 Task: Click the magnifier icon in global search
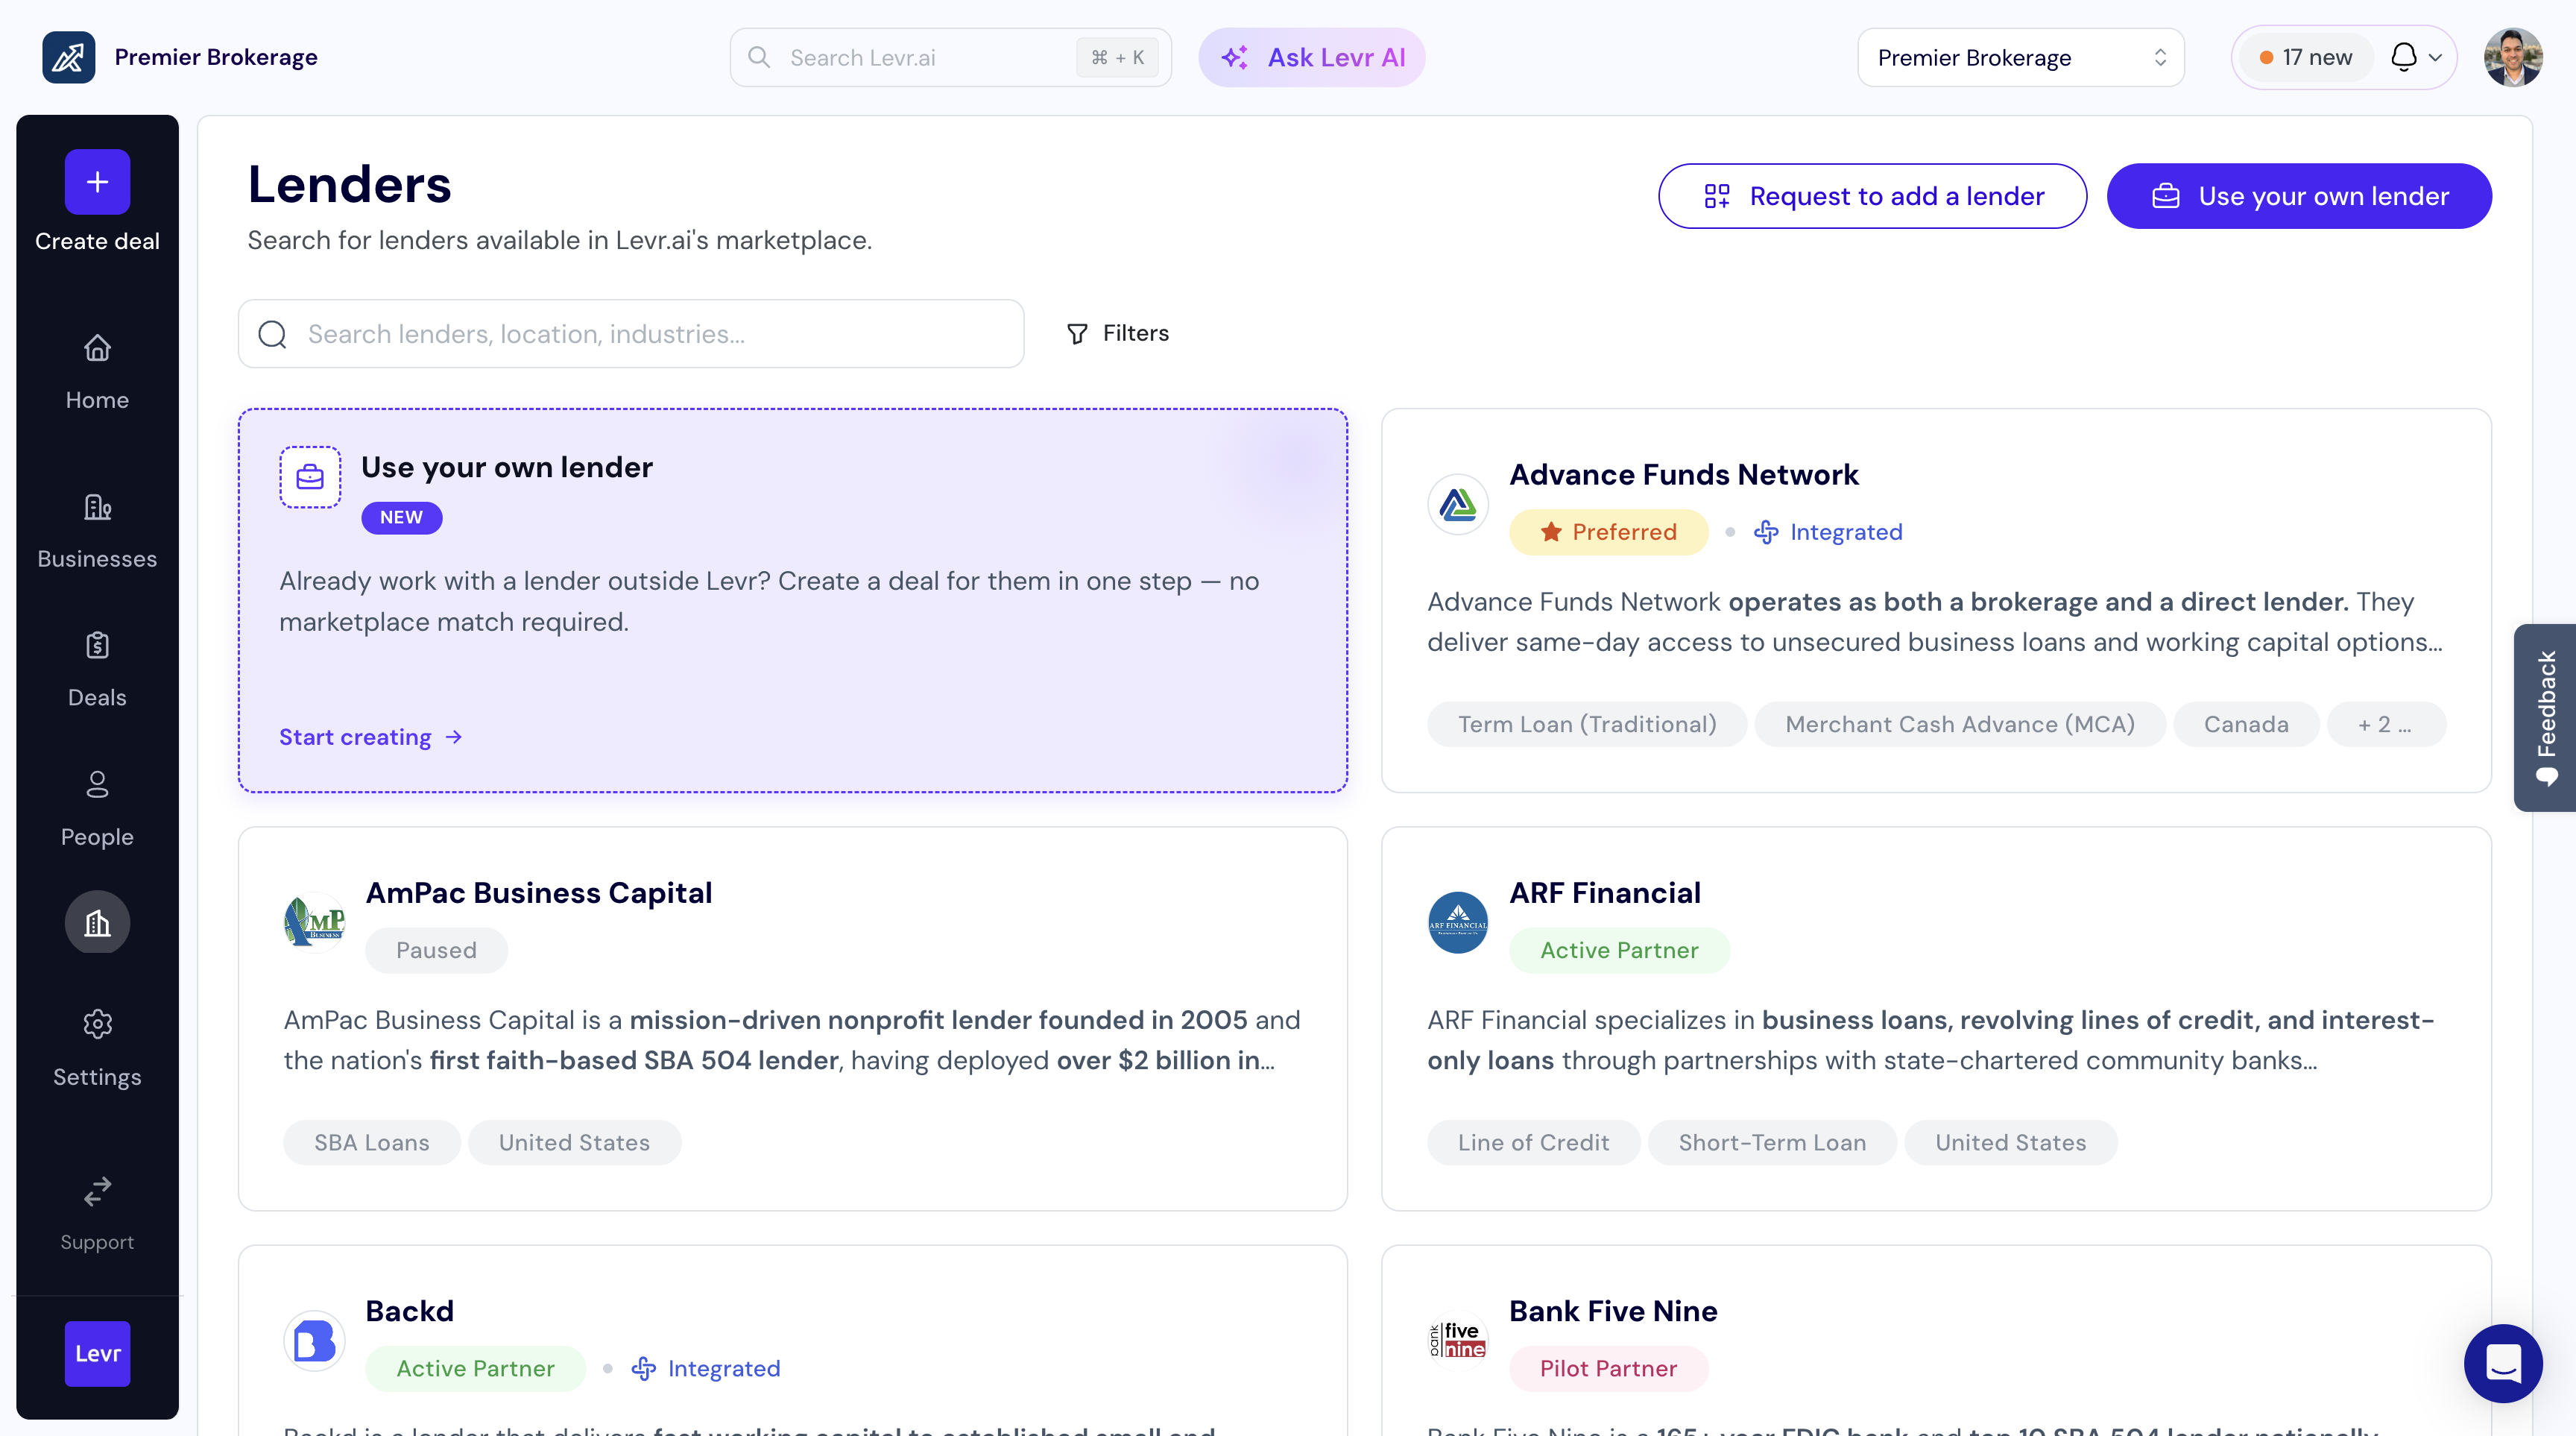759,57
